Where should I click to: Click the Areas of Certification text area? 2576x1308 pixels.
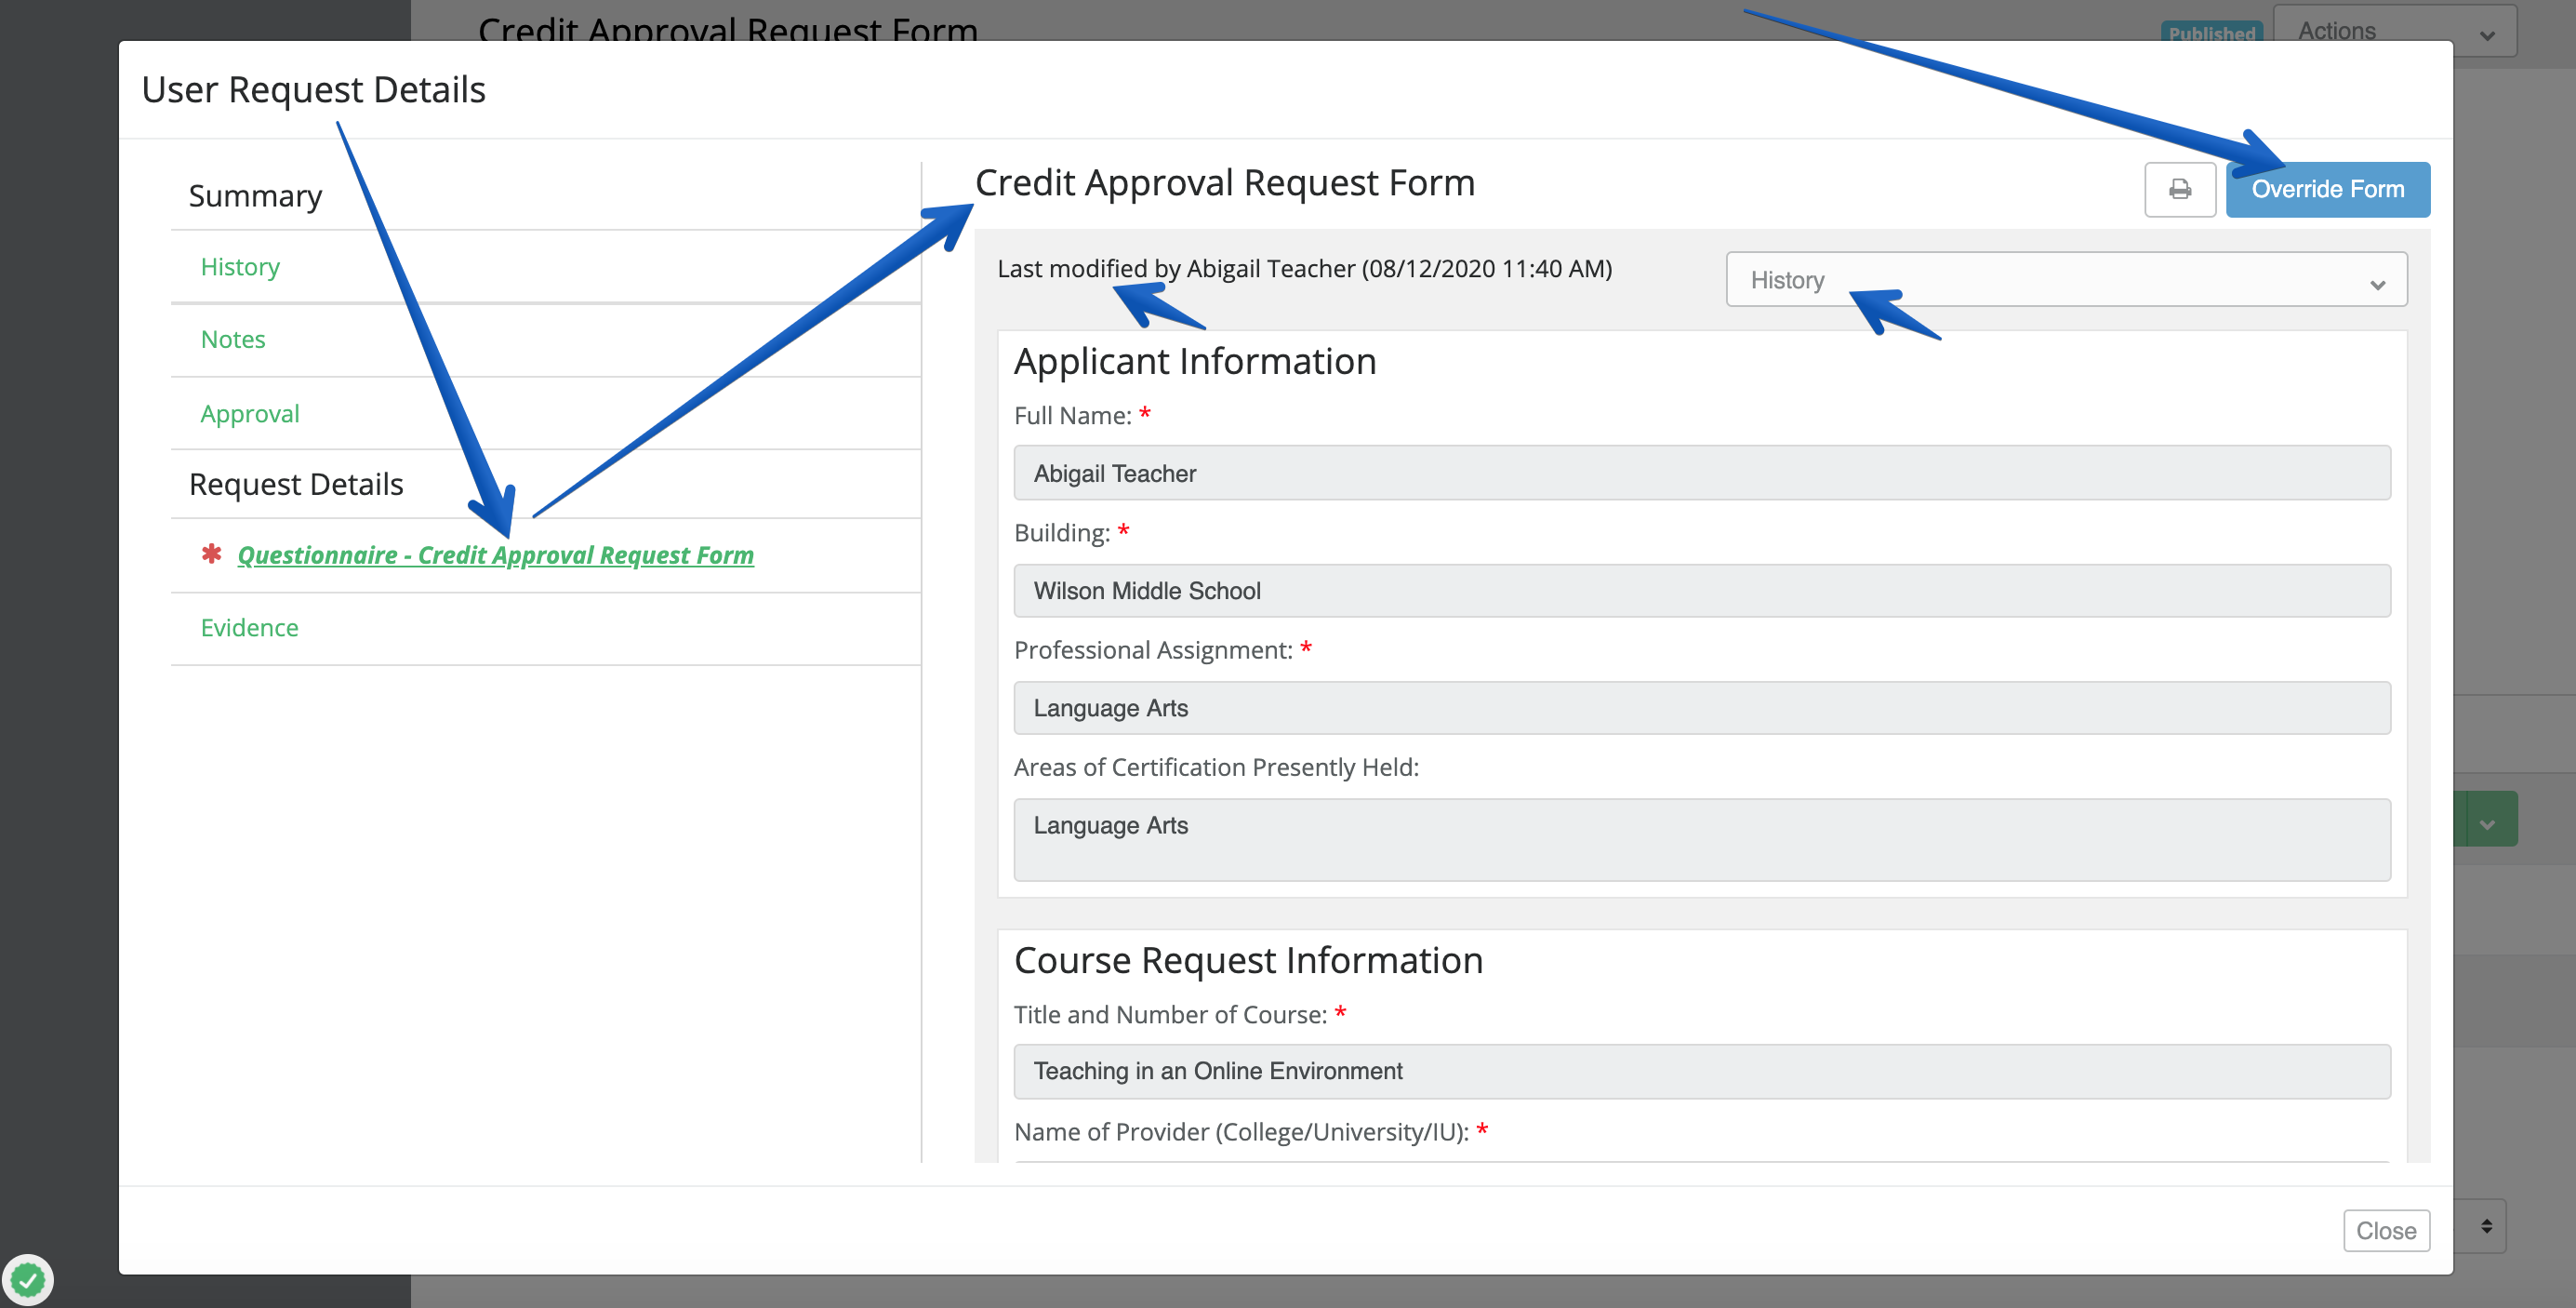pos(1701,839)
